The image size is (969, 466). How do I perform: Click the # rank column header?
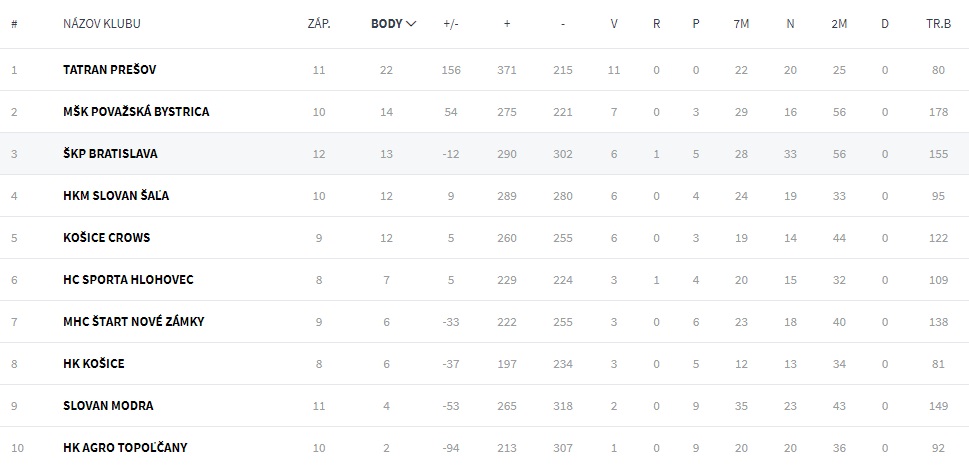pos(14,24)
